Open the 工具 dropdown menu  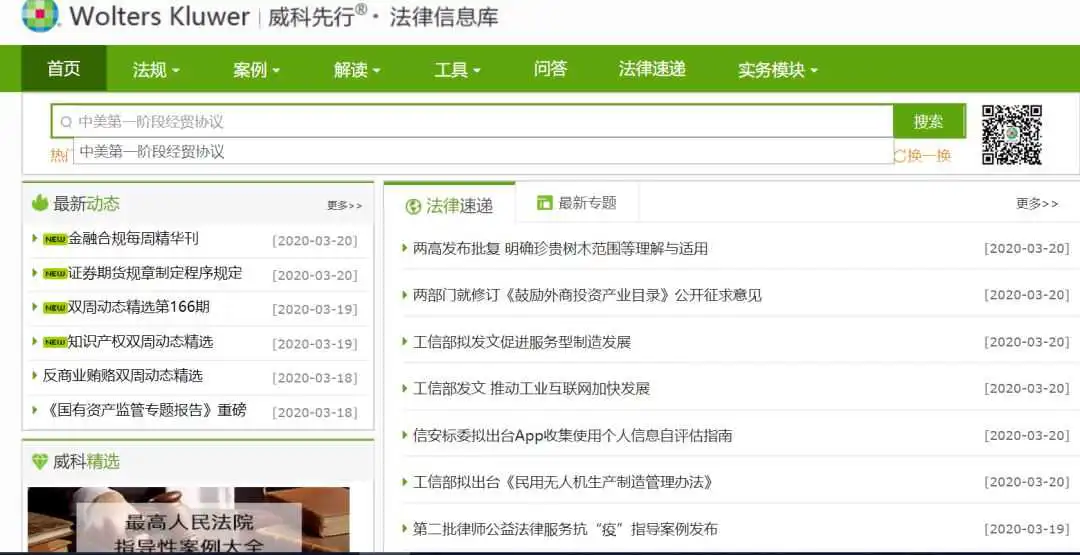[457, 70]
